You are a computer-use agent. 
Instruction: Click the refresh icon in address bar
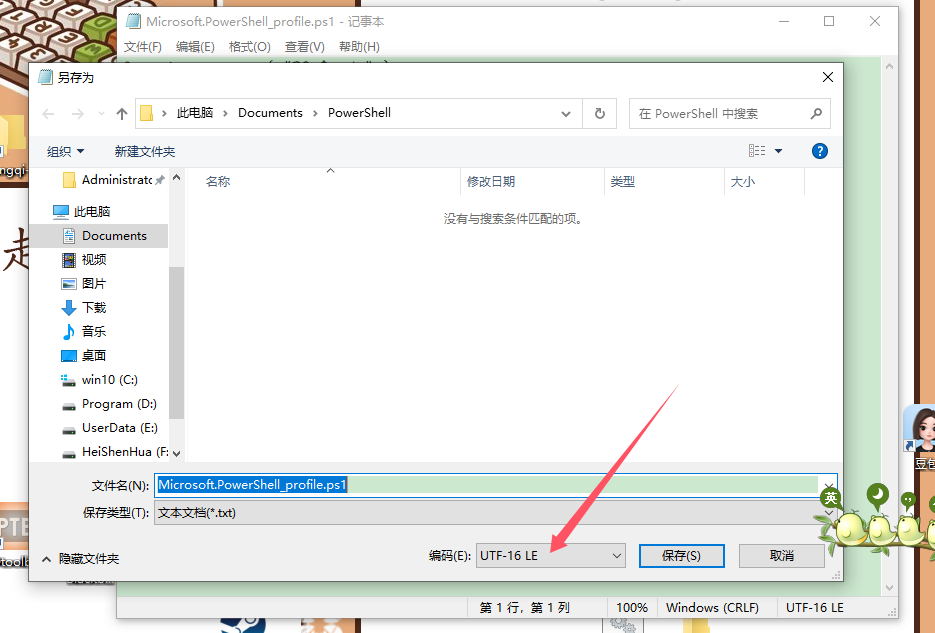599,114
